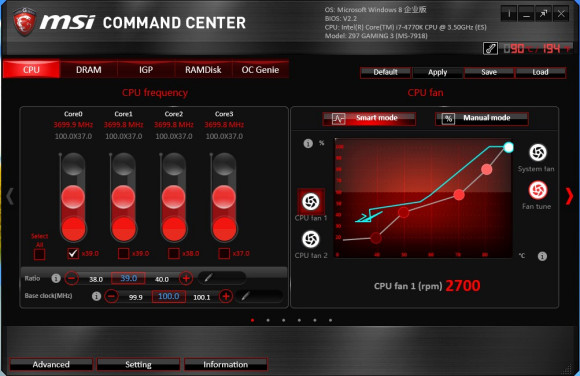
Task: Open the IGP tab
Action: (146, 70)
